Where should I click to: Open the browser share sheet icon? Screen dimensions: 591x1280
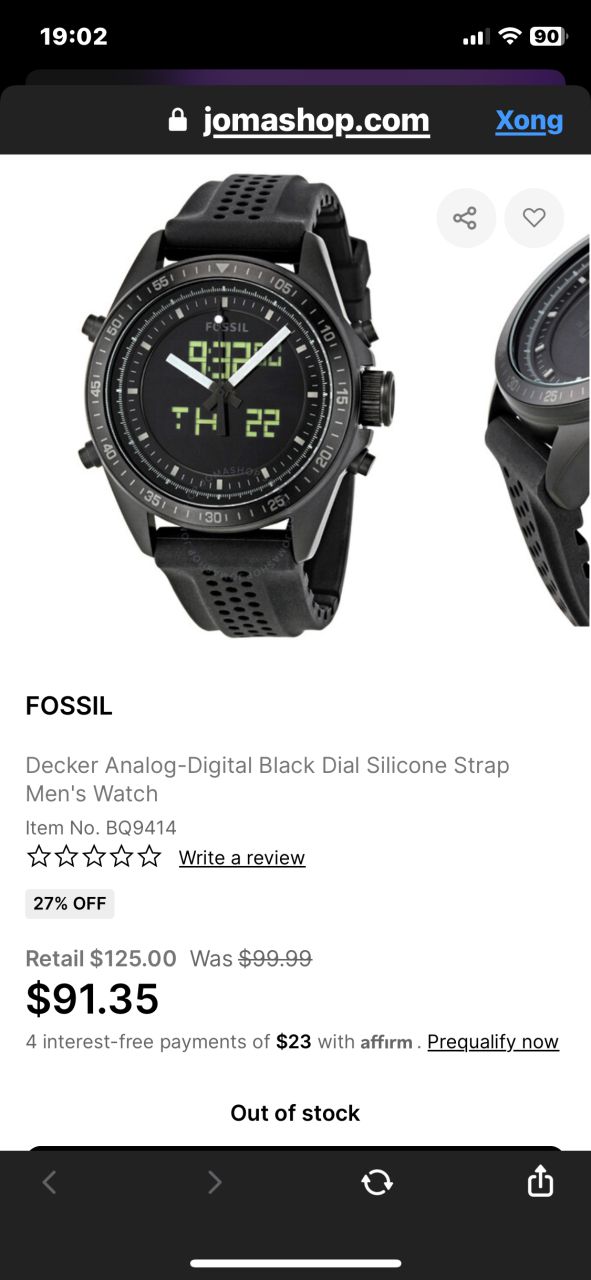540,1180
